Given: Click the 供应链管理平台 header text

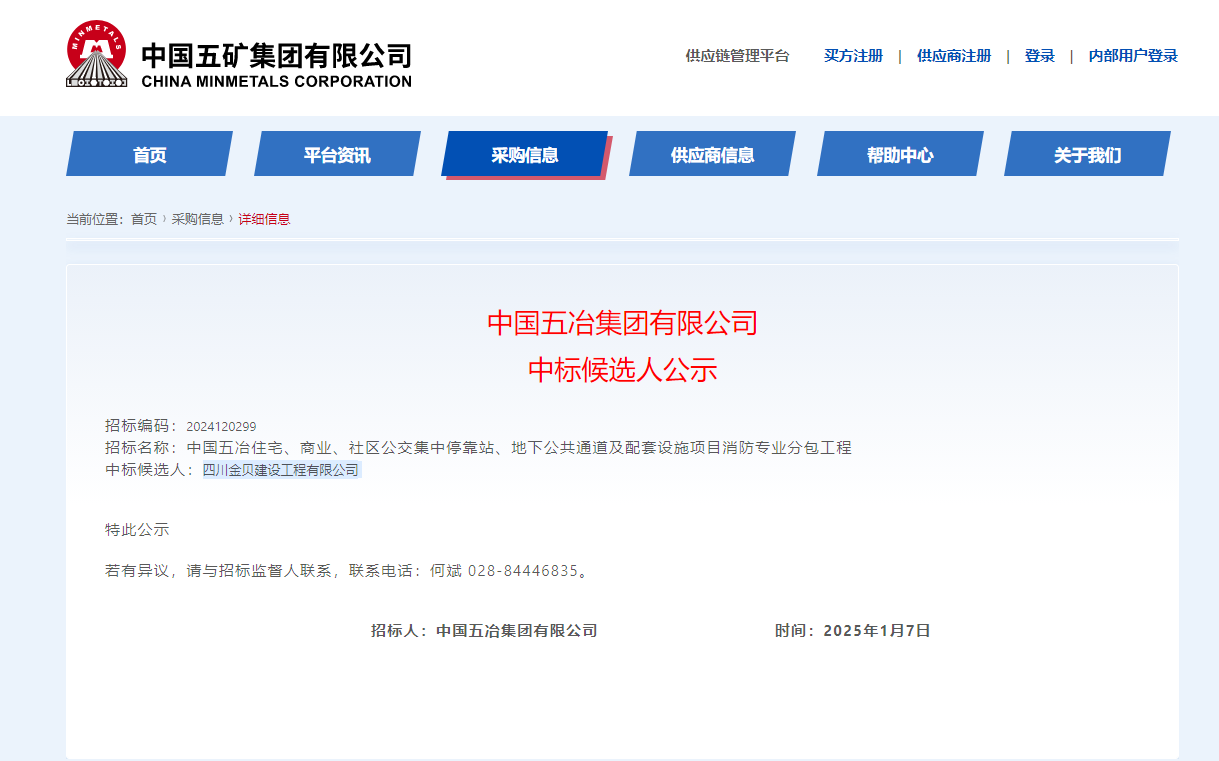Looking at the screenshot, I should coord(737,56).
